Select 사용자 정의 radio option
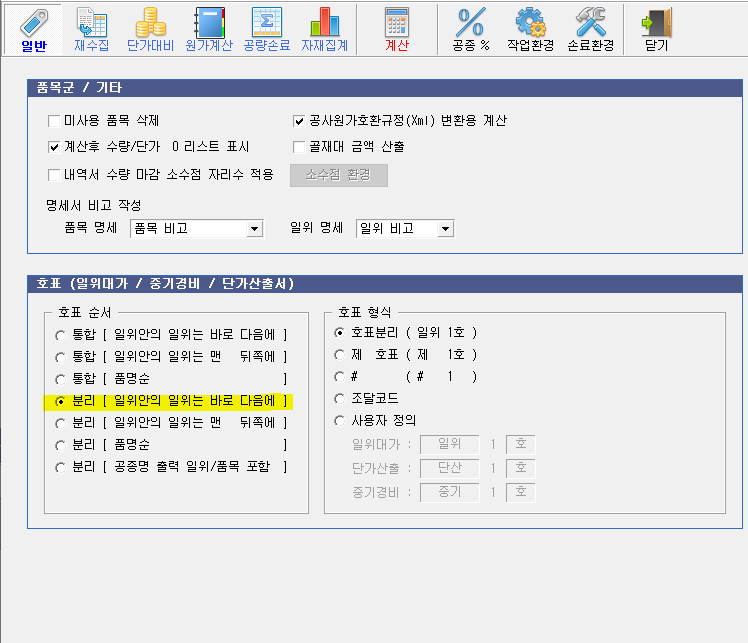The width and height of the screenshot is (748, 643). 340,420
